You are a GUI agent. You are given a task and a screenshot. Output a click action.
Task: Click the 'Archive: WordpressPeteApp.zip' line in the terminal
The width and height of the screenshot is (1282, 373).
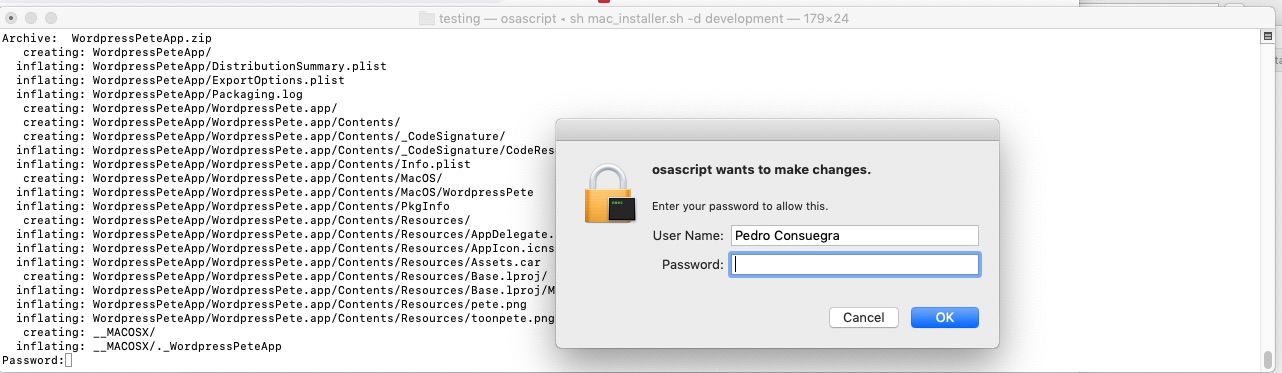point(106,37)
